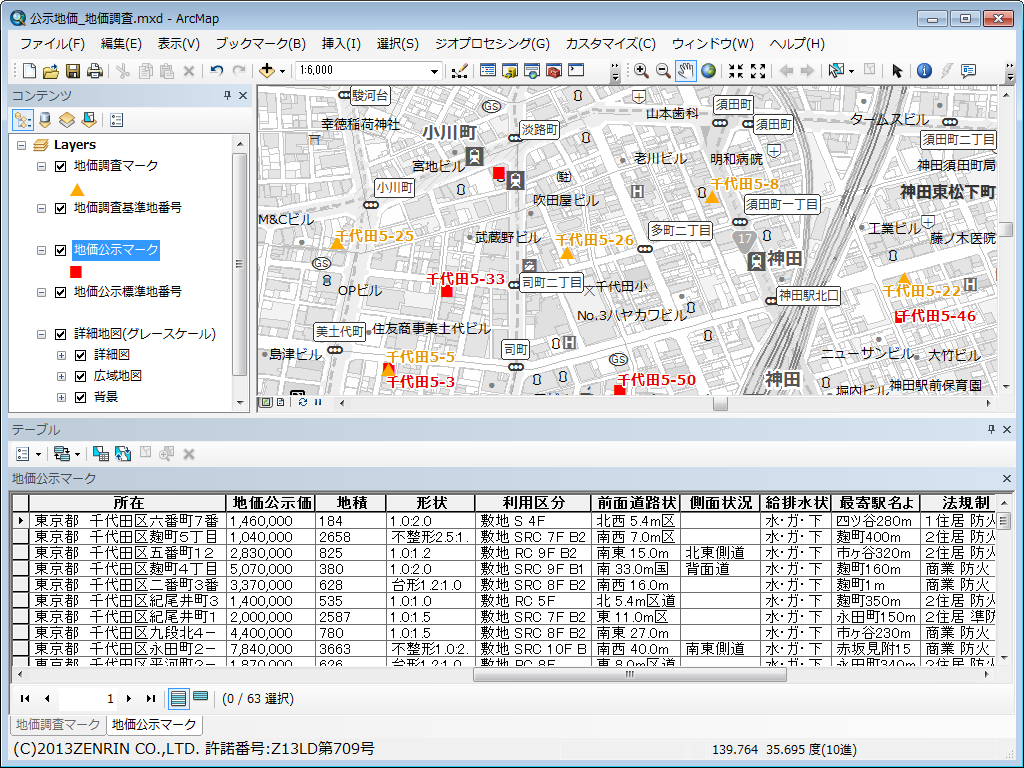Uncheck the 地価調査基準地番号 layer
1024x768 pixels.
[x=61, y=208]
